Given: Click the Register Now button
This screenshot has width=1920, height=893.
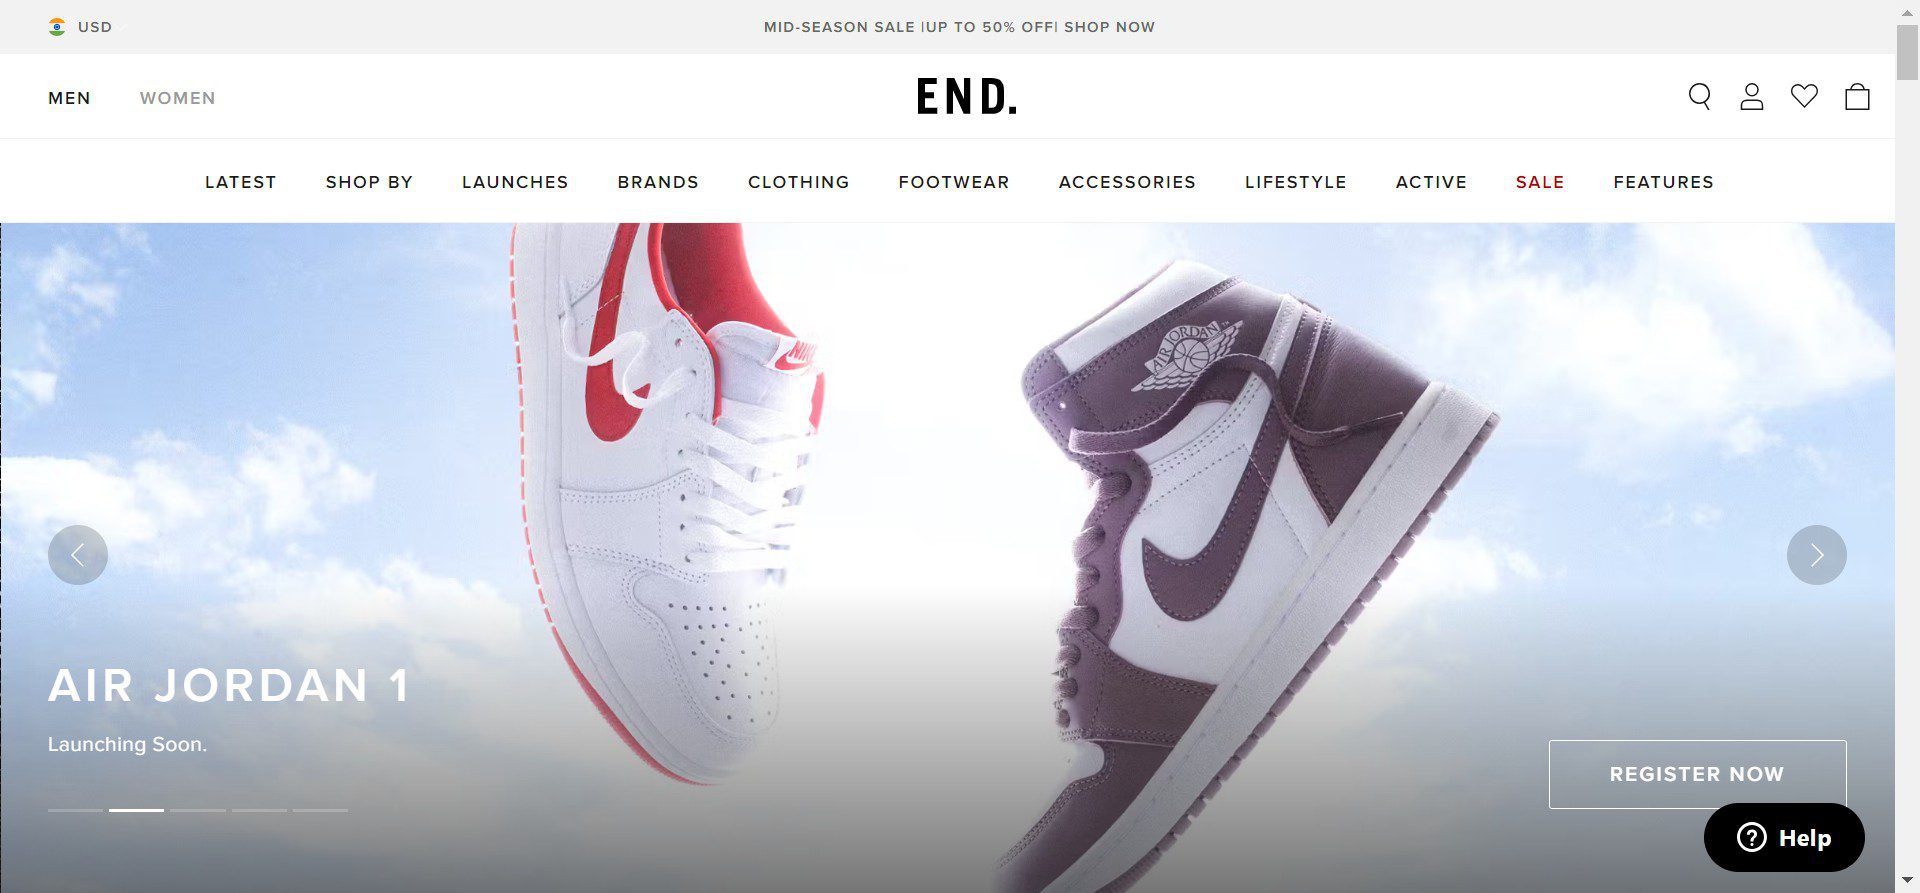Looking at the screenshot, I should [x=1697, y=774].
